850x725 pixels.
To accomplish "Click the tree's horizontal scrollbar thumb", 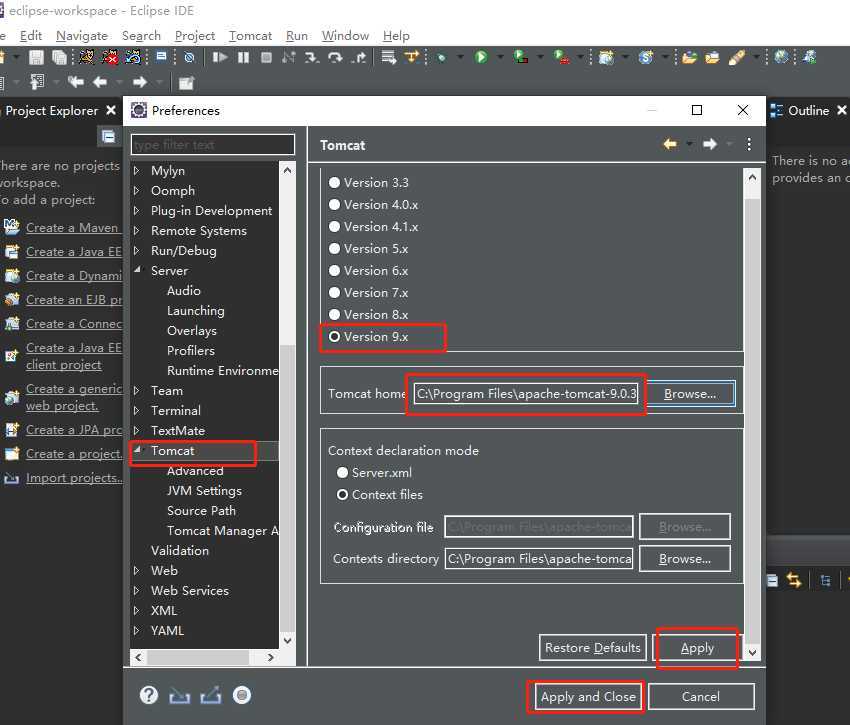I will click(198, 657).
